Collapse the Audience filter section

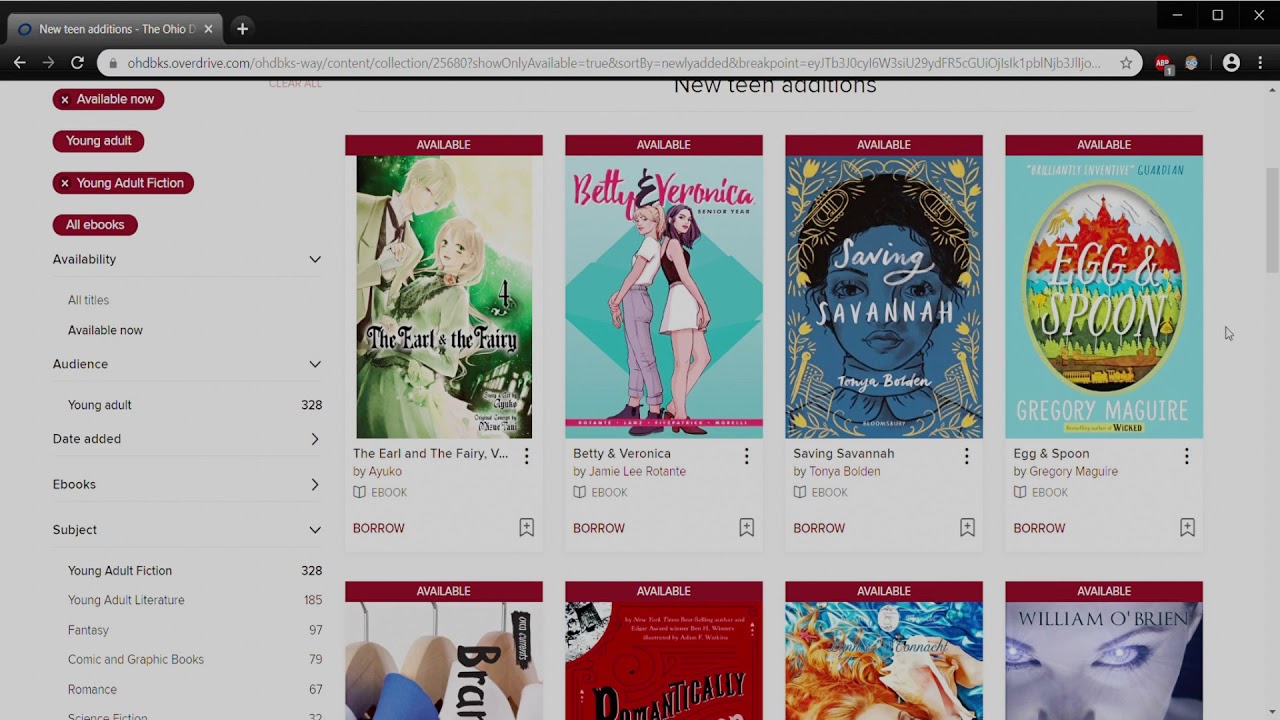tap(315, 364)
